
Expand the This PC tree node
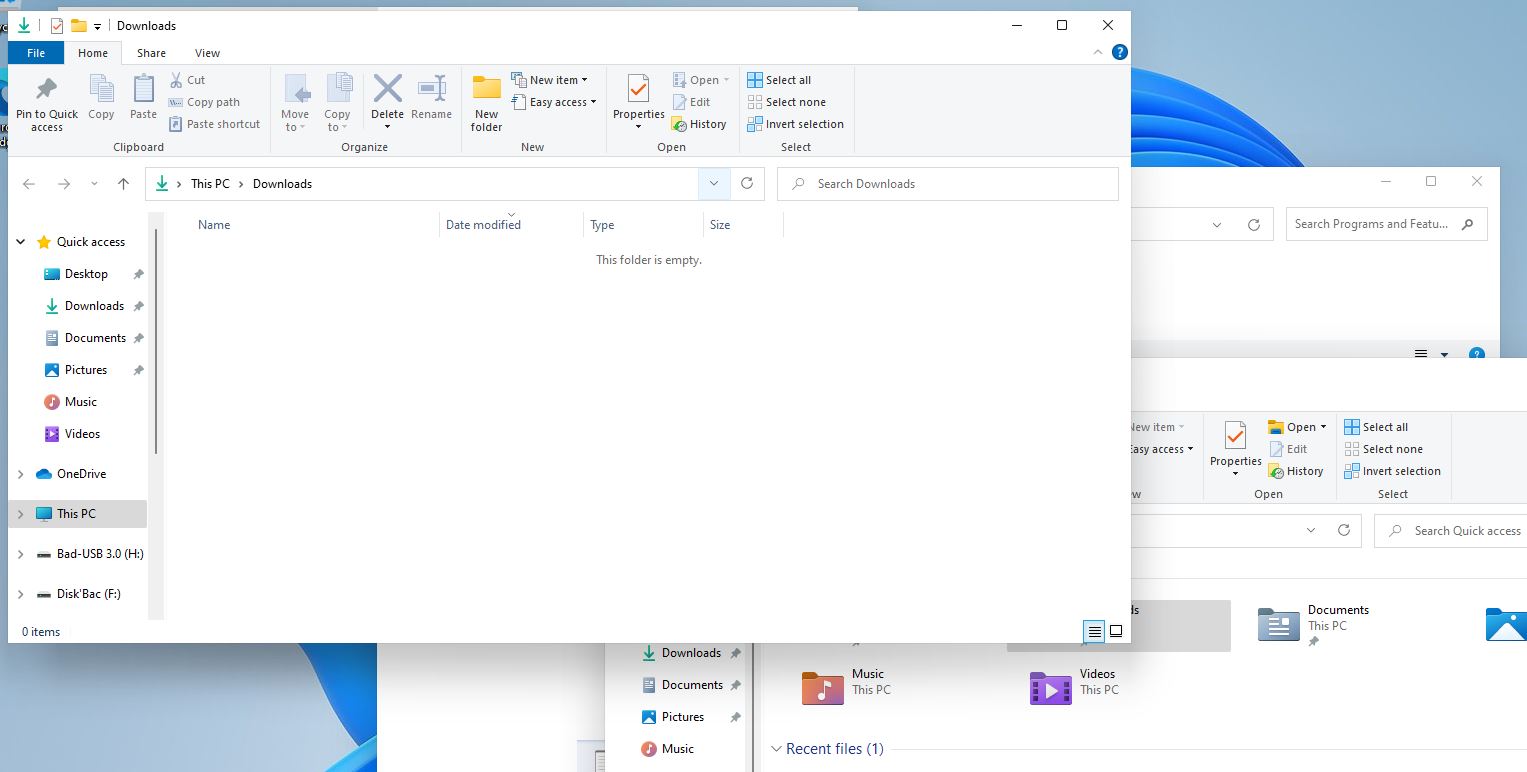tap(21, 514)
